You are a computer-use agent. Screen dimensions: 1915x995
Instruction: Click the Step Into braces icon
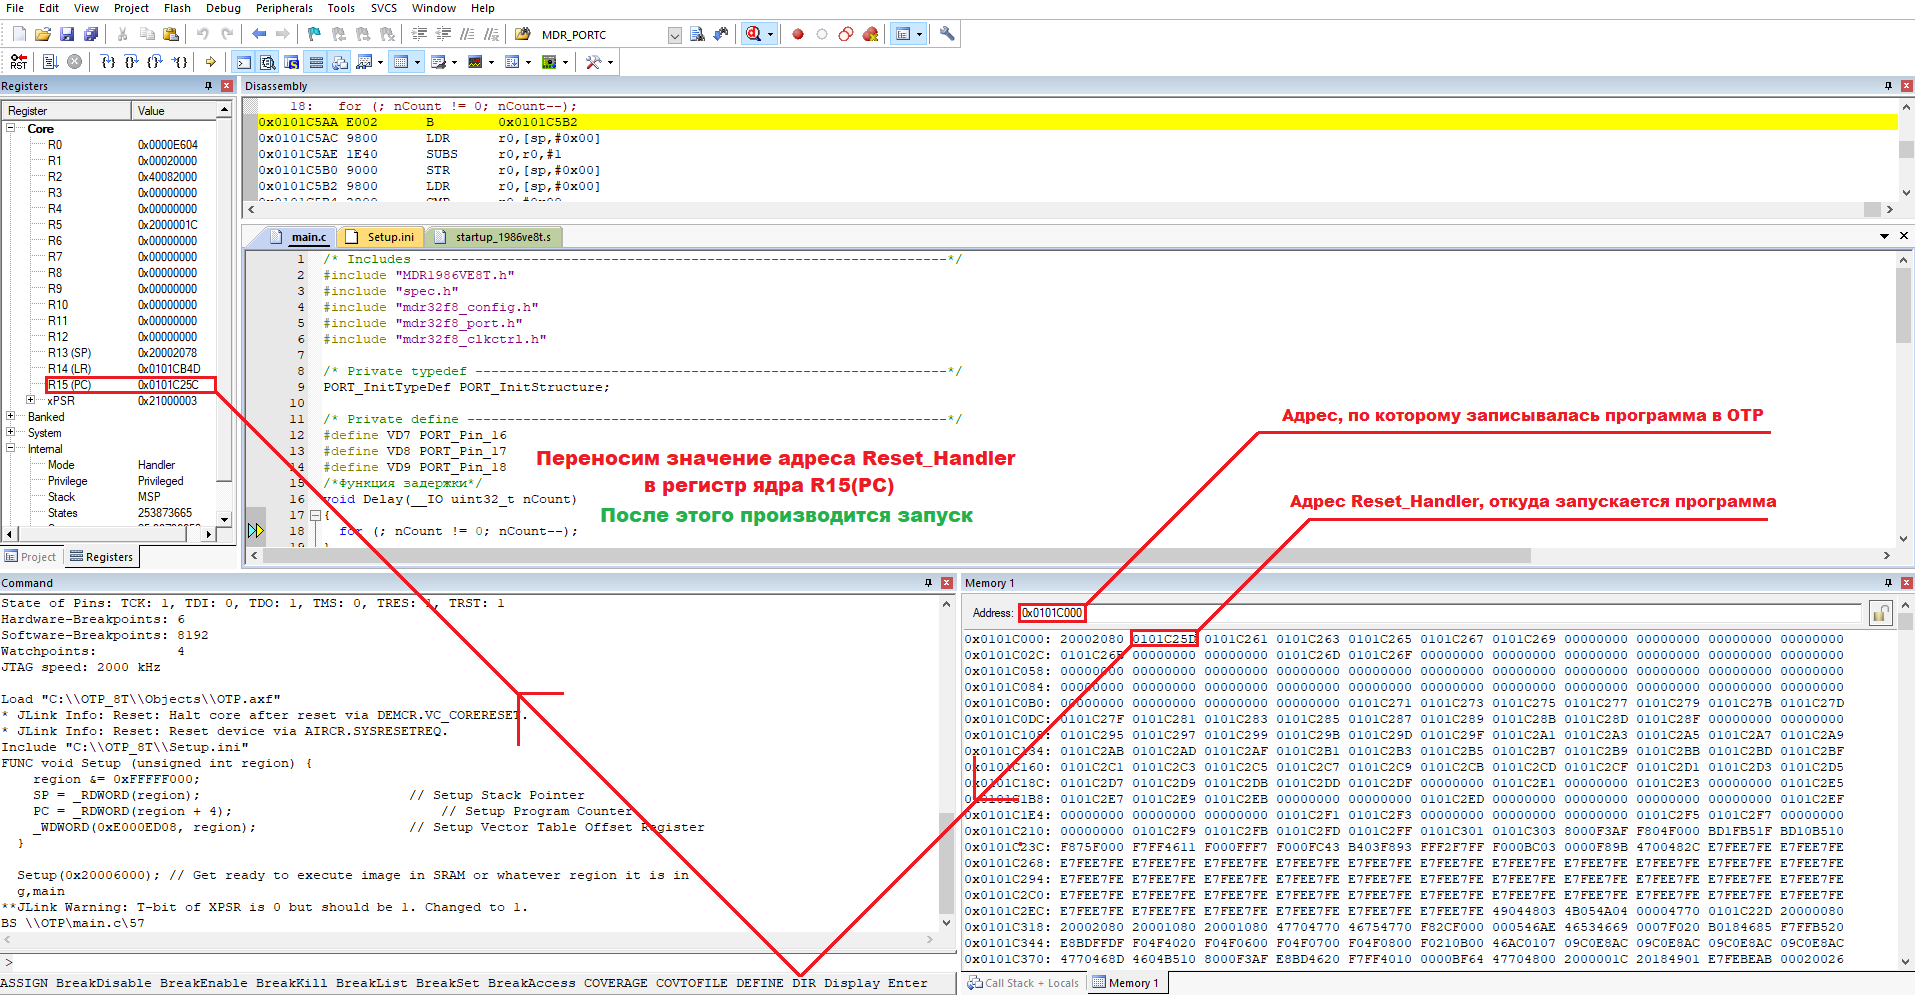(108, 62)
